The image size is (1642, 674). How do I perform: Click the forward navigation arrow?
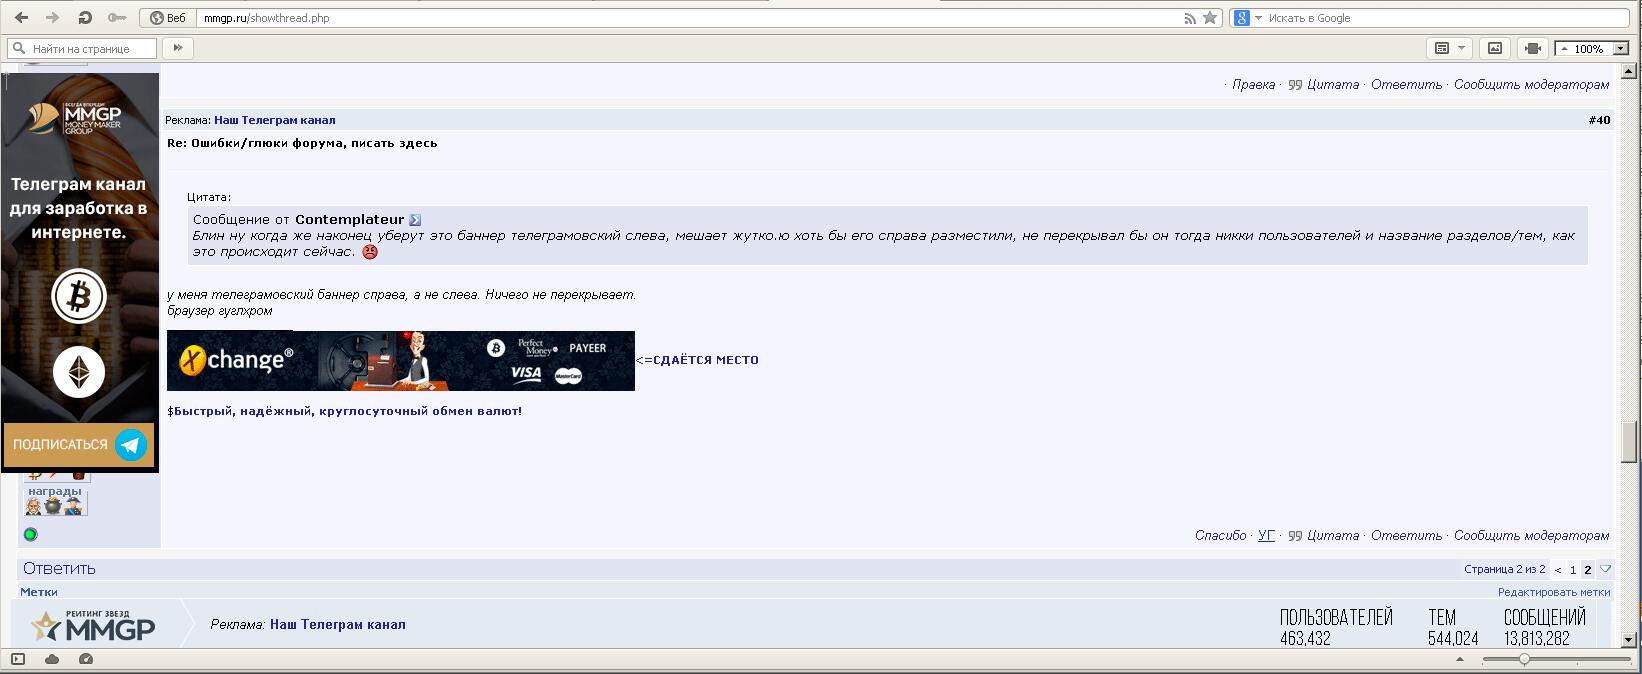pos(52,17)
